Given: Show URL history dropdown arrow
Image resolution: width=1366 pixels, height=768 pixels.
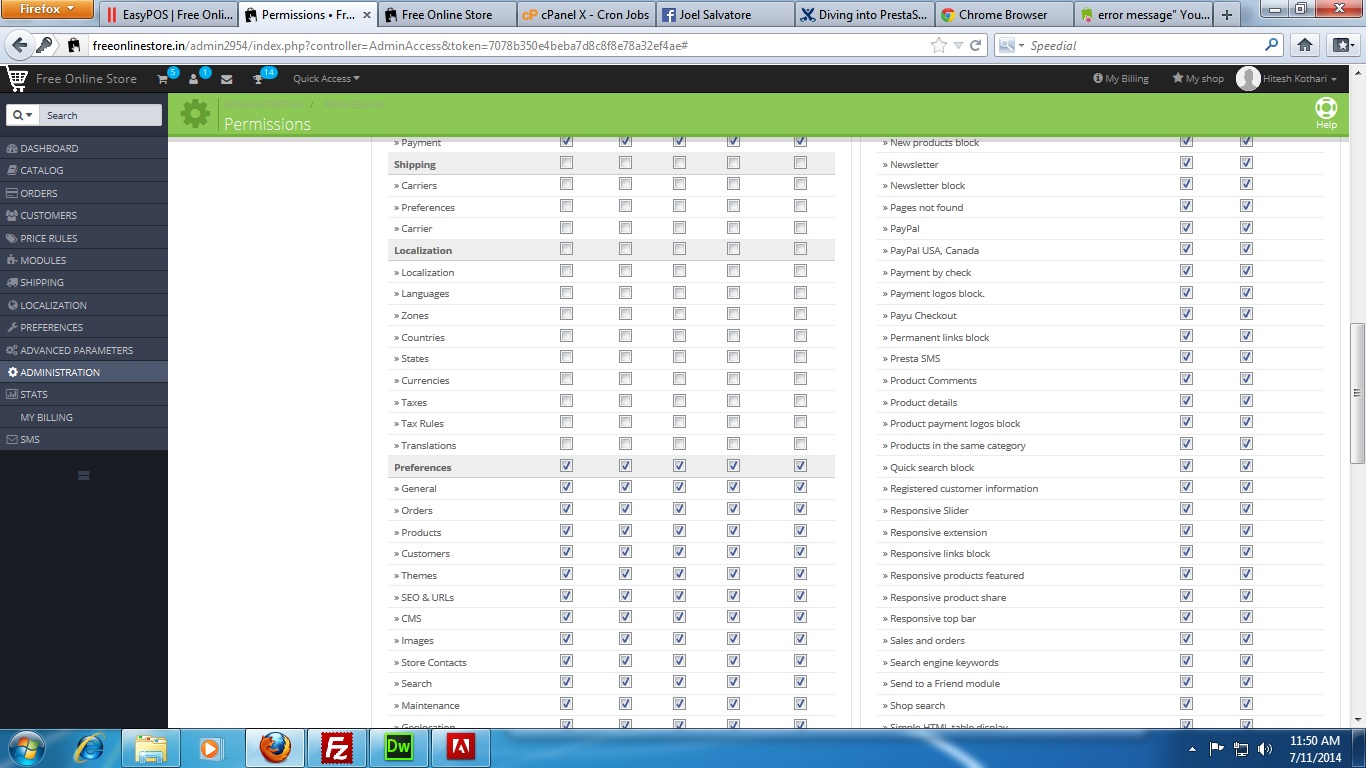Looking at the screenshot, I should [958, 45].
